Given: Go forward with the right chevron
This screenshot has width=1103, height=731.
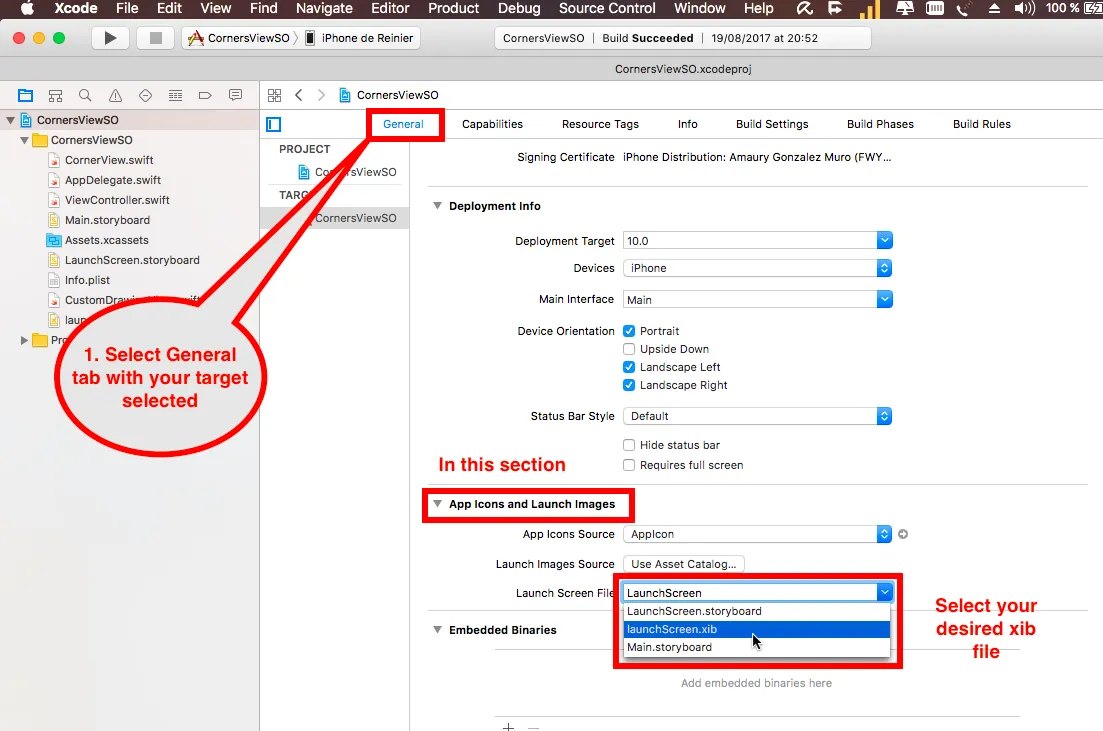Looking at the screenshot, I should pos(321,95).
